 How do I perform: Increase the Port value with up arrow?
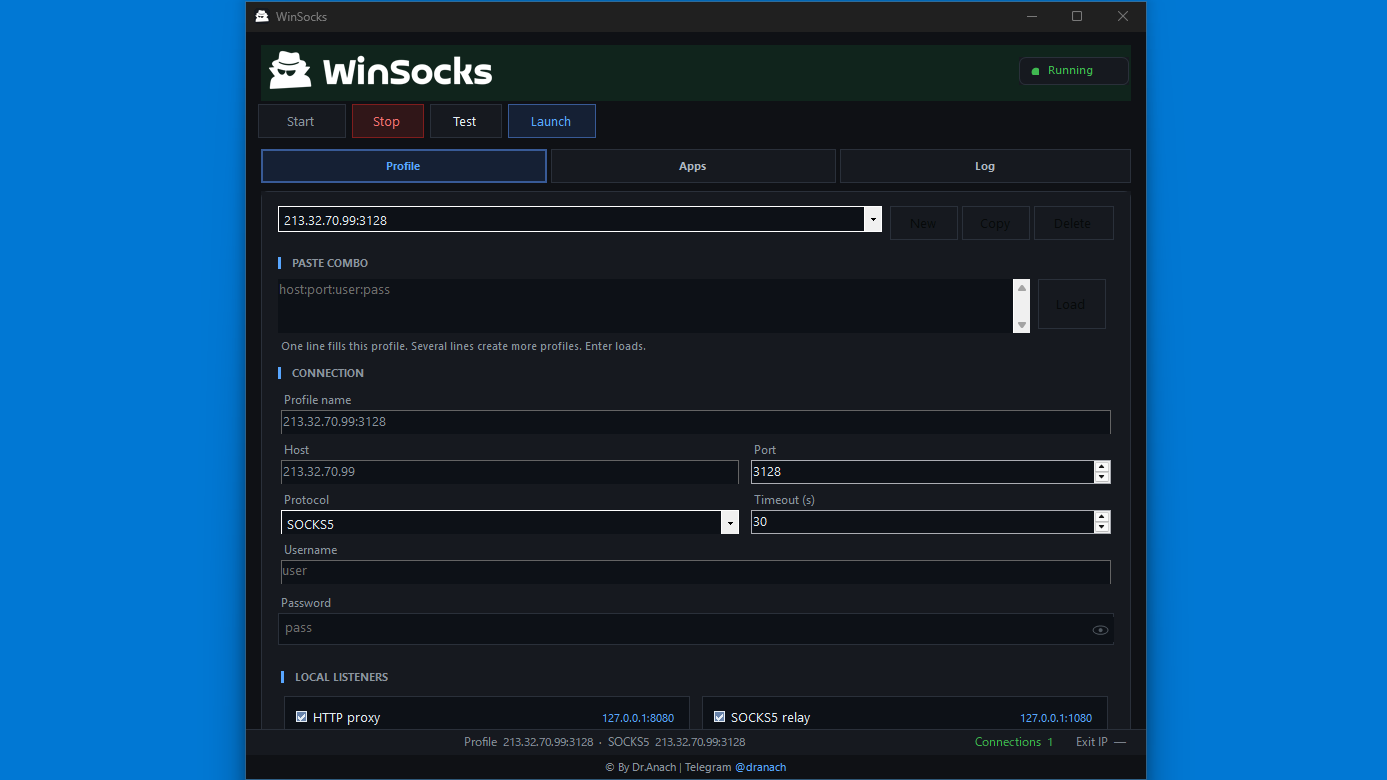pyautogui.click(x=1102, y=466)
